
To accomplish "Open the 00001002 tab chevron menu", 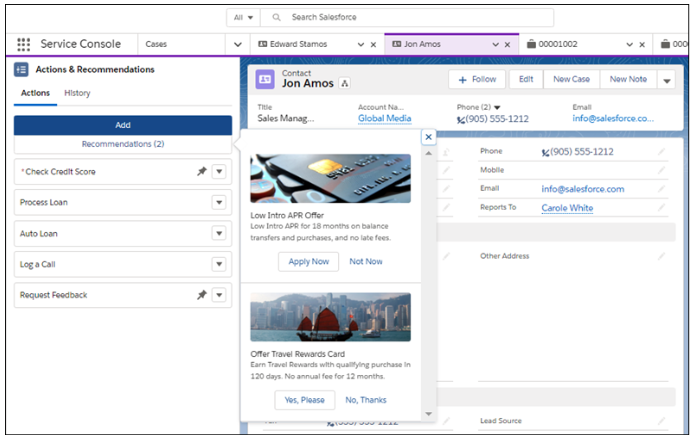I will point(629,44).
